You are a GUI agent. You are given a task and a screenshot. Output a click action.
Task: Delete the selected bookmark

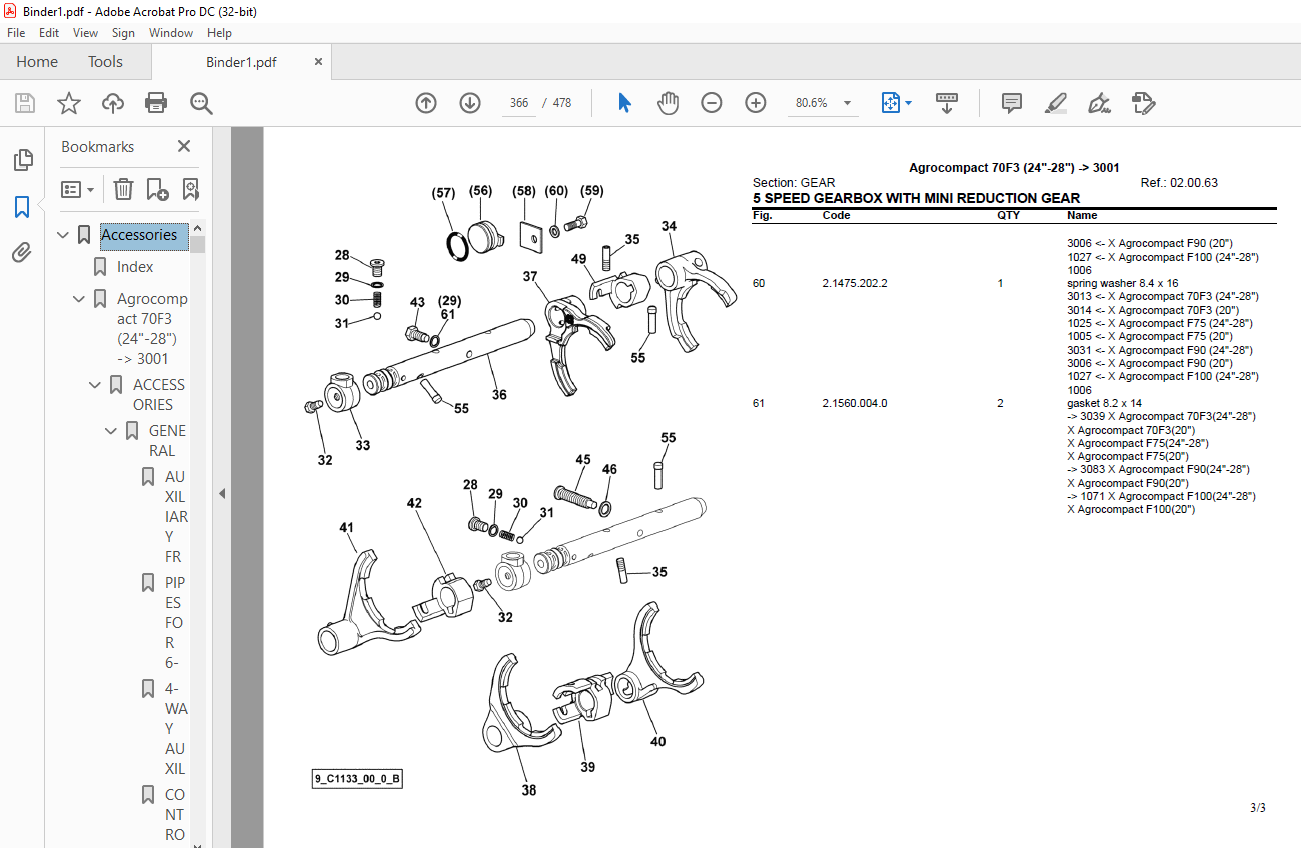pyautogui.click(x=123, y=189)
